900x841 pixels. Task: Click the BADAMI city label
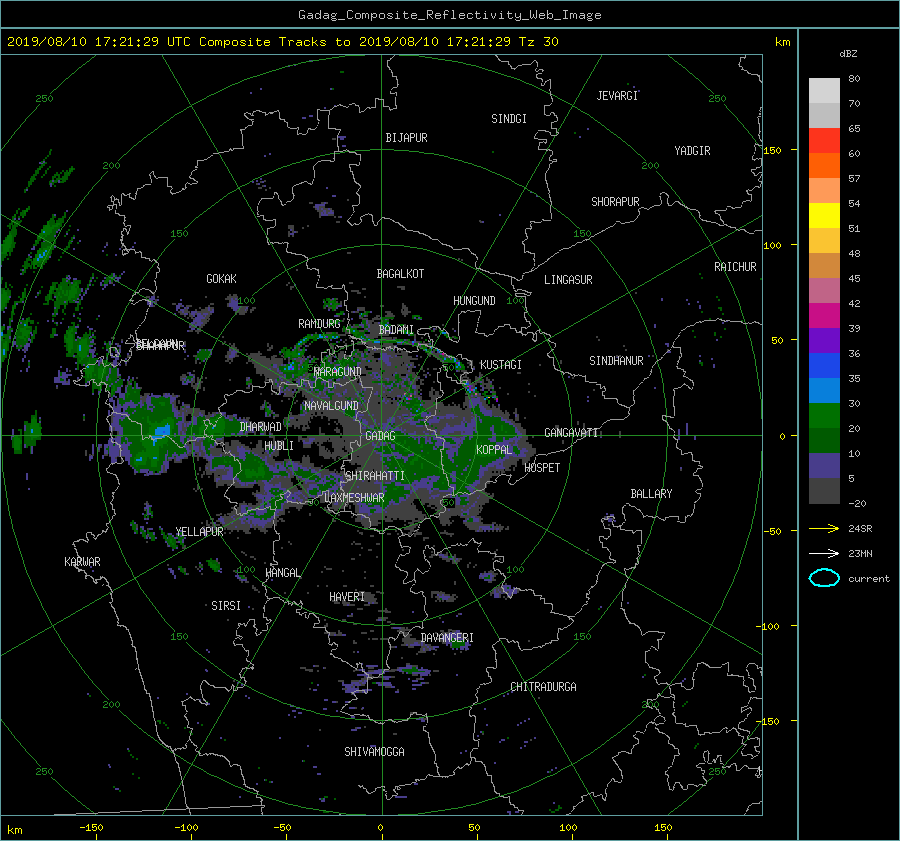[x=396, y=330]
